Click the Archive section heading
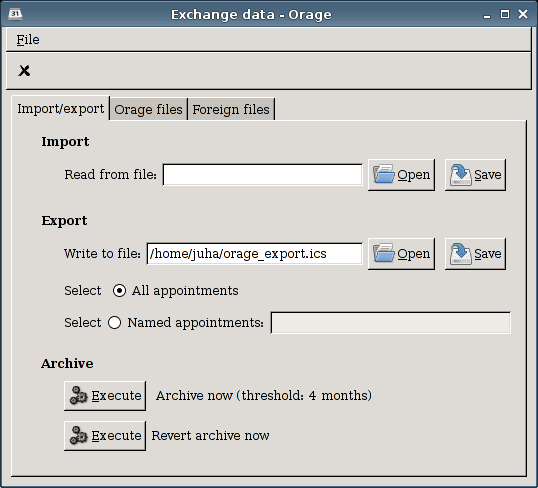538x488 pixels. click(x=67, y=364)
